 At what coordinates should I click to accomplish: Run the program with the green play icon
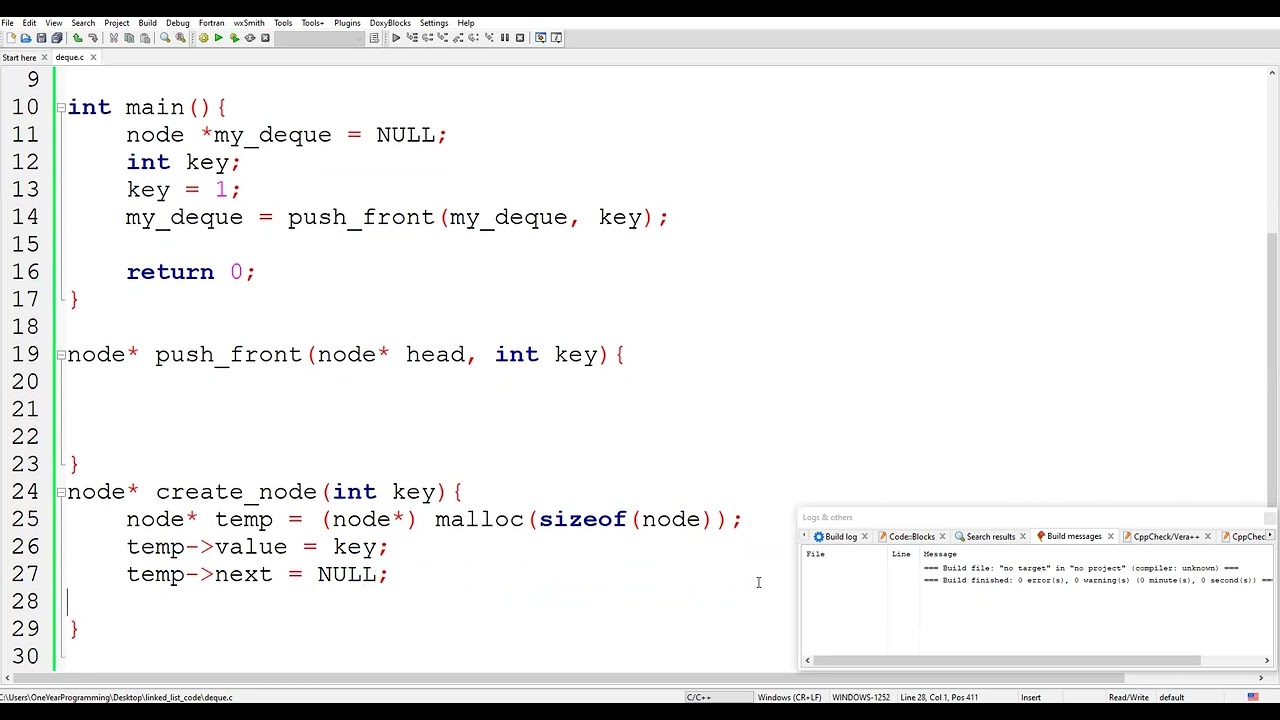coord(218,38)
